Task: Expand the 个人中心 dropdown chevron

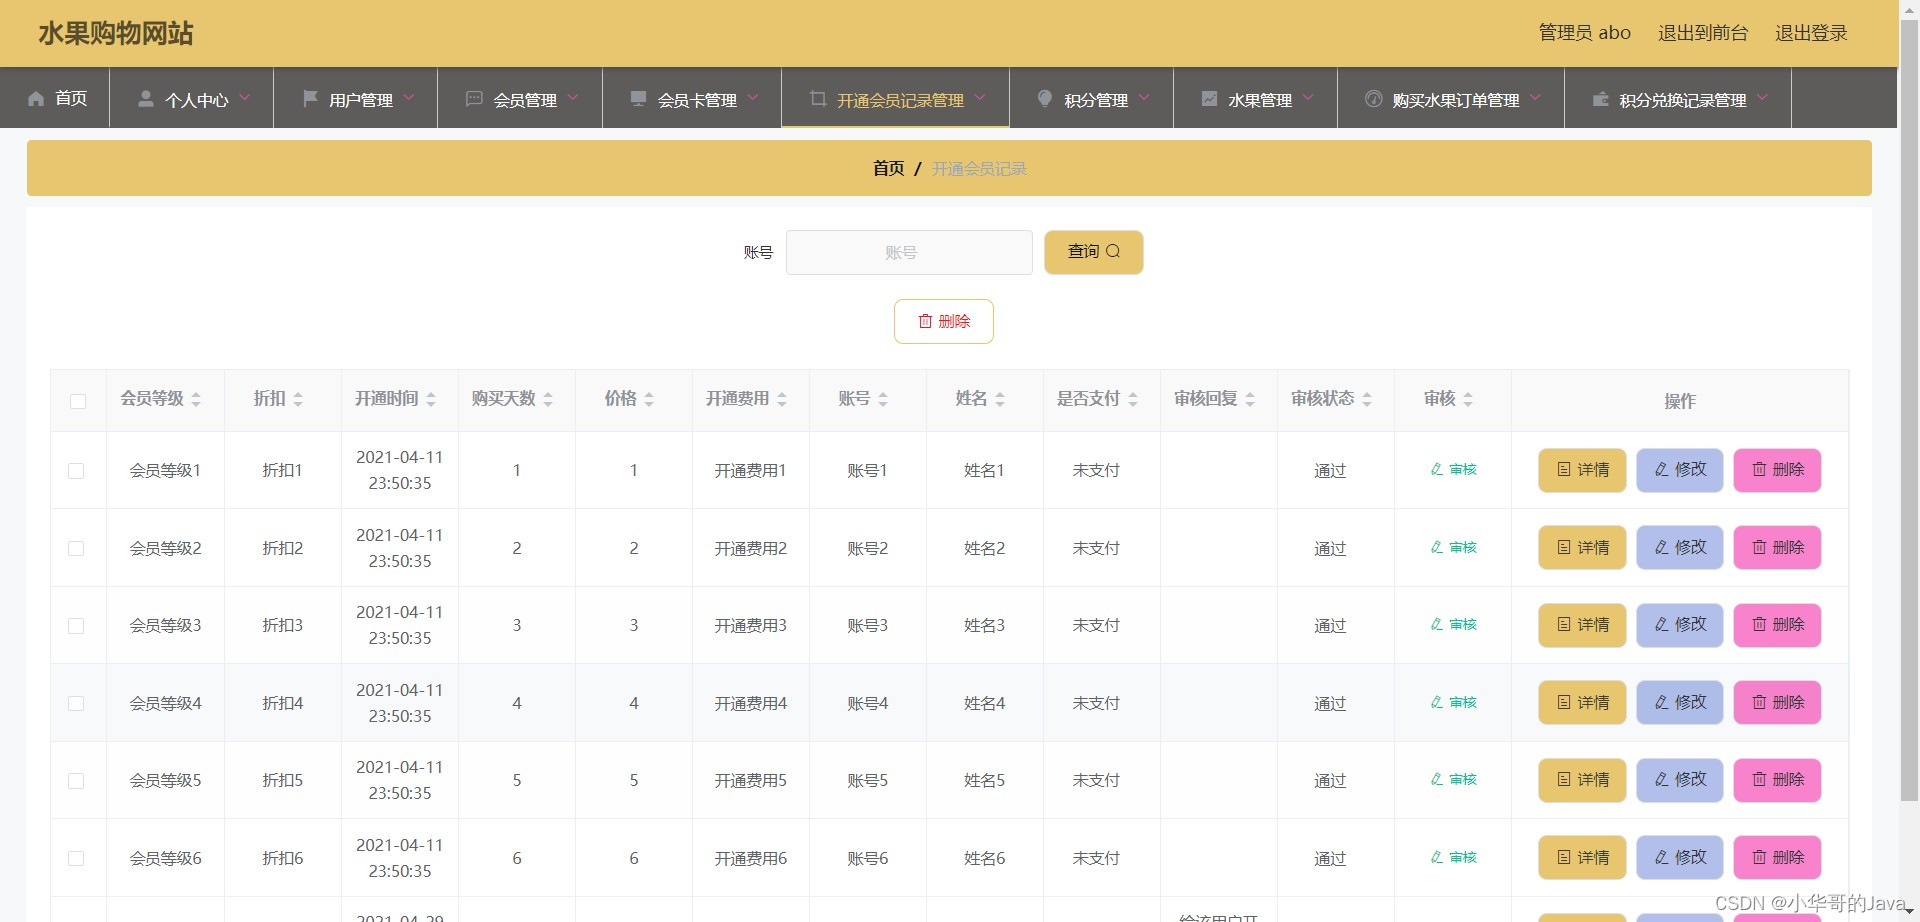Action: pyautogui.click(x=245, y=97)
